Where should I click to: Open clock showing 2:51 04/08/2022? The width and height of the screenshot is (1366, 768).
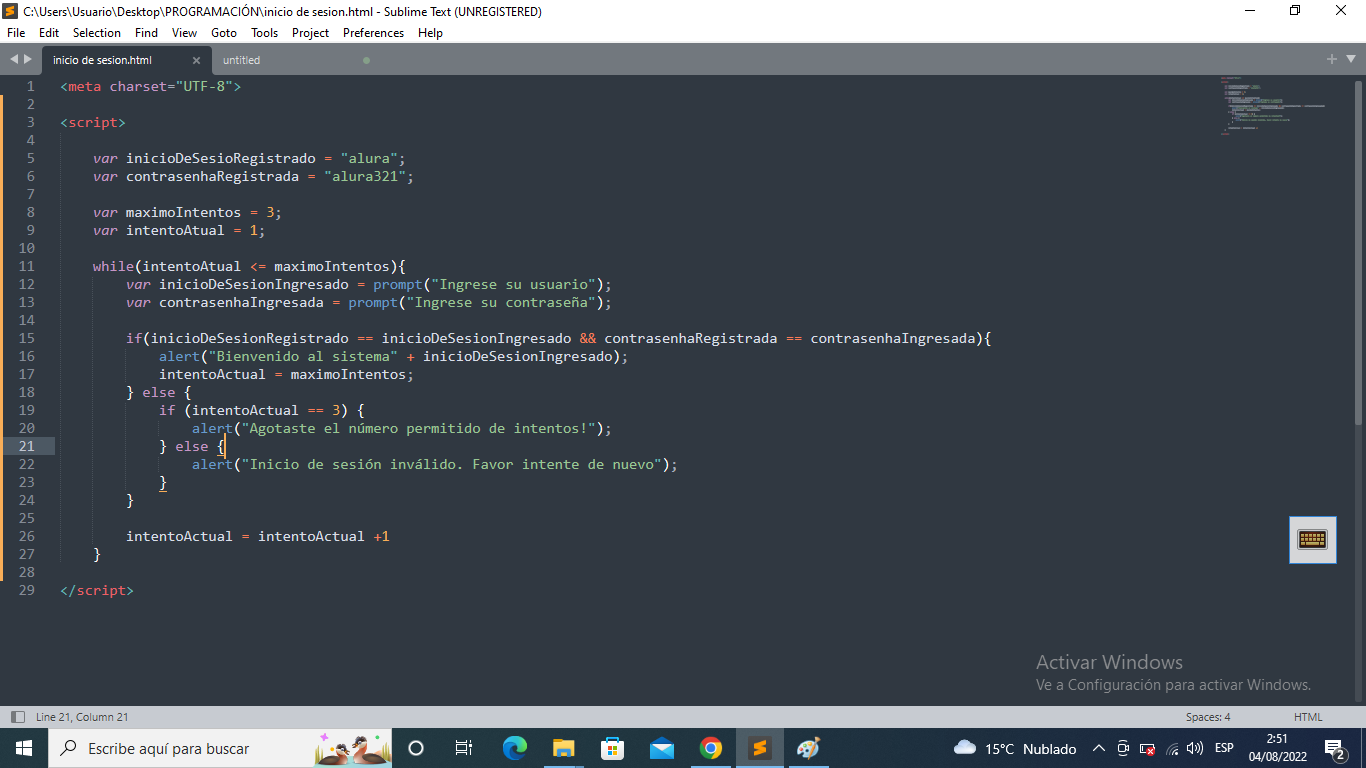[1277, 748]
